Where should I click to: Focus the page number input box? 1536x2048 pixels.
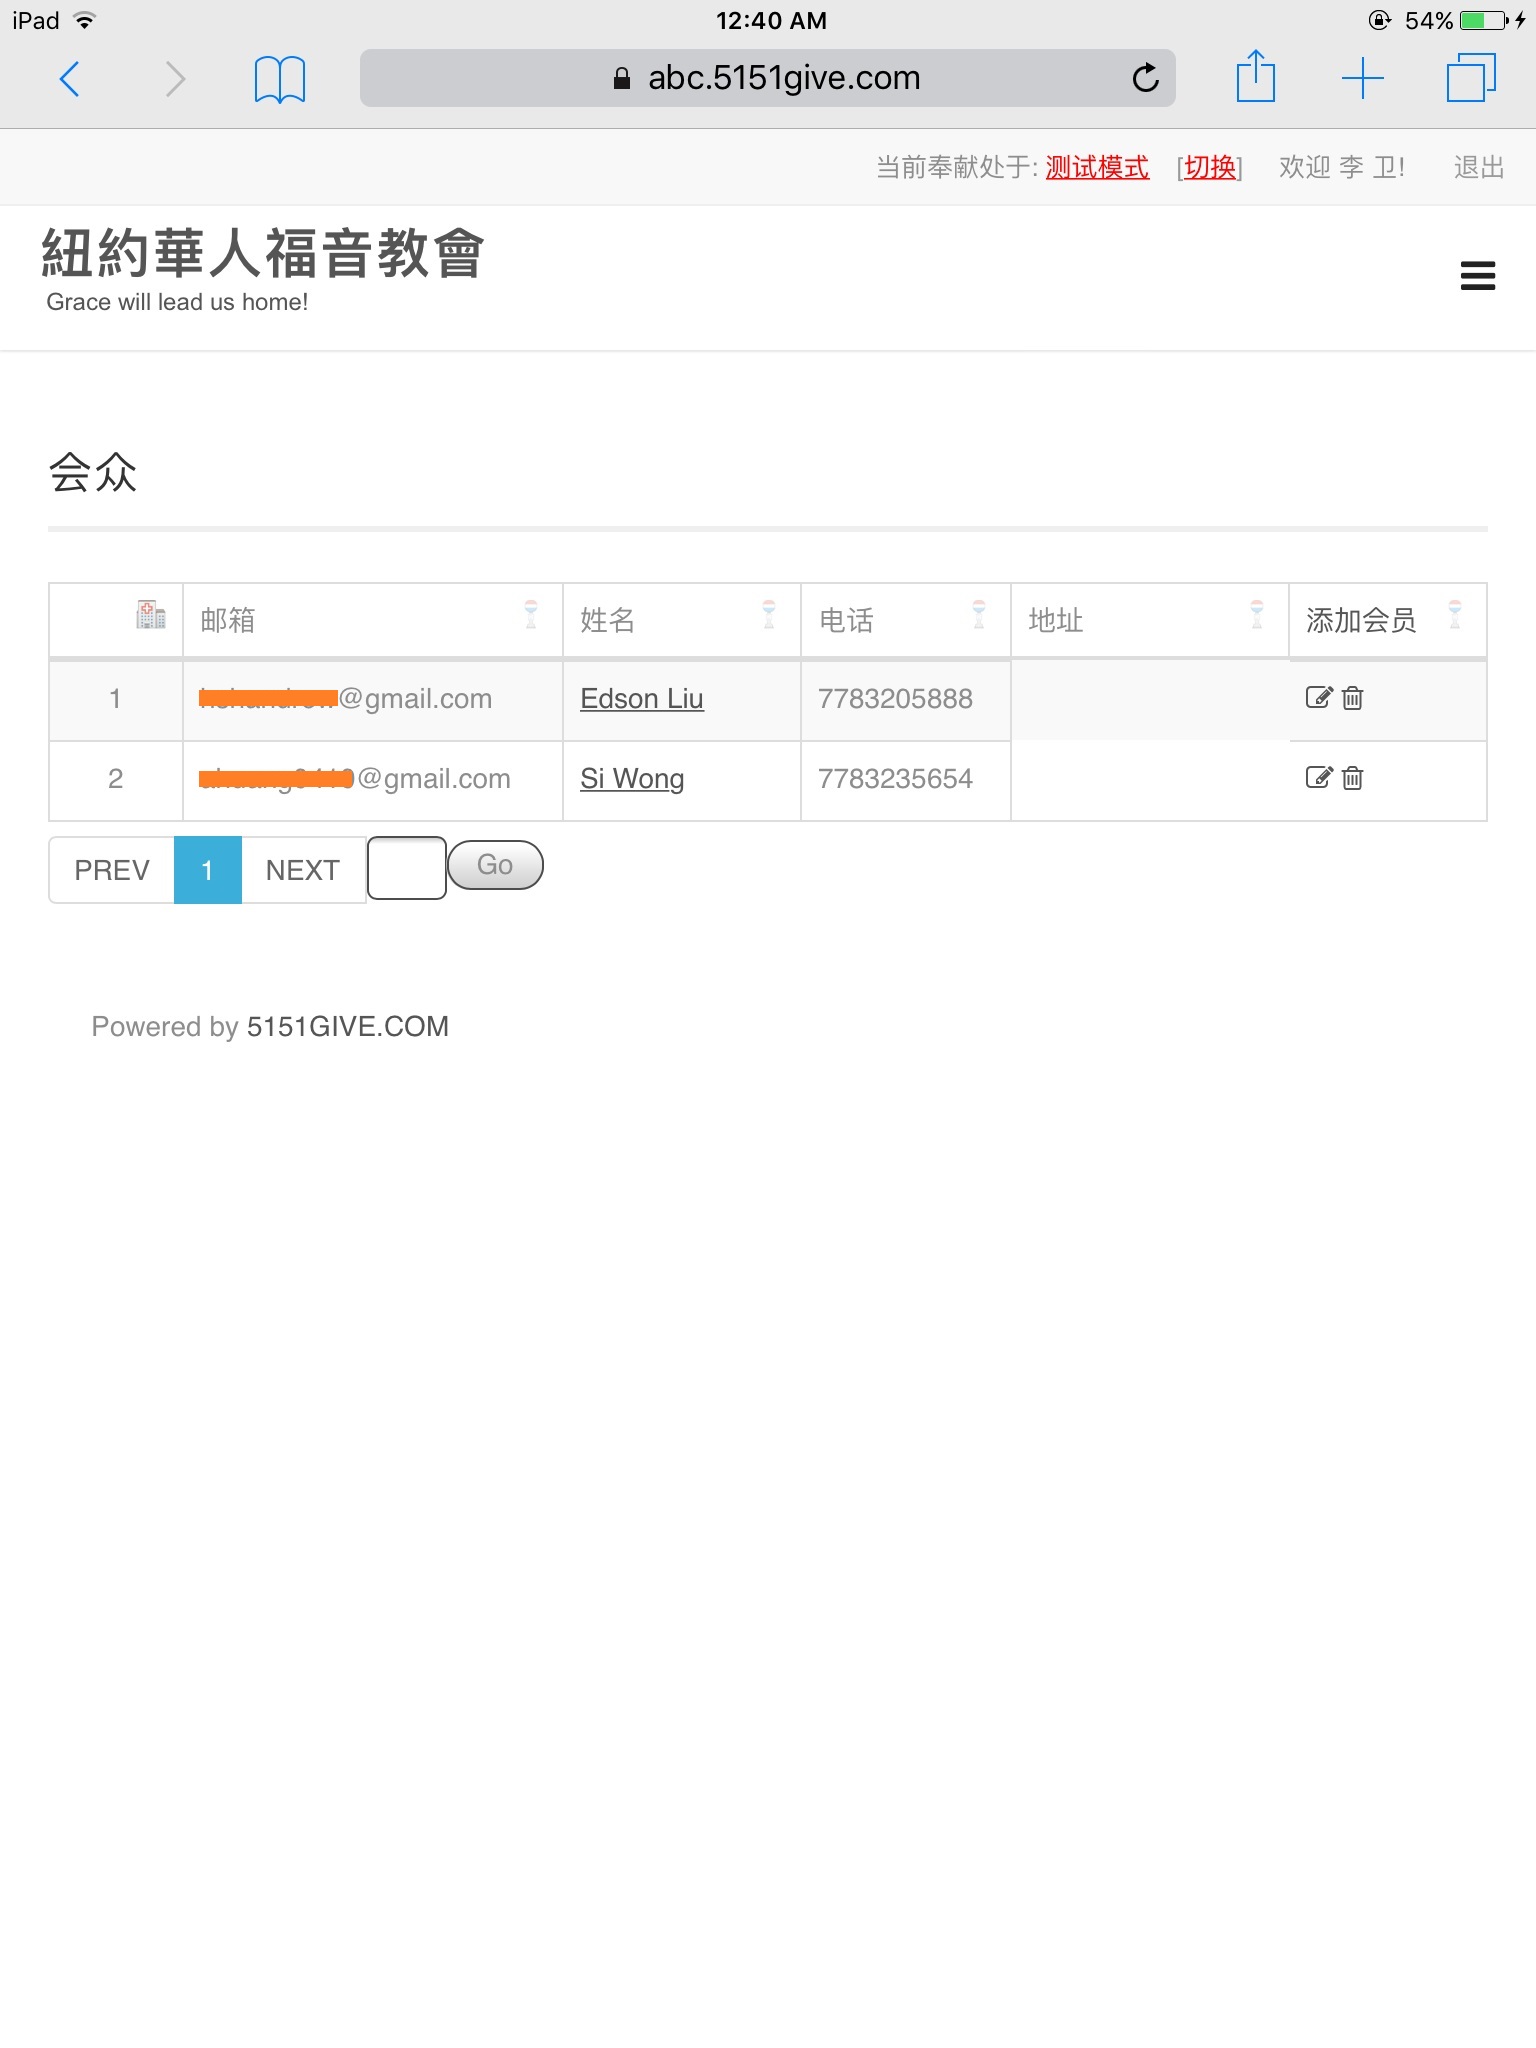pyautogui.click(x=407, y=868)
